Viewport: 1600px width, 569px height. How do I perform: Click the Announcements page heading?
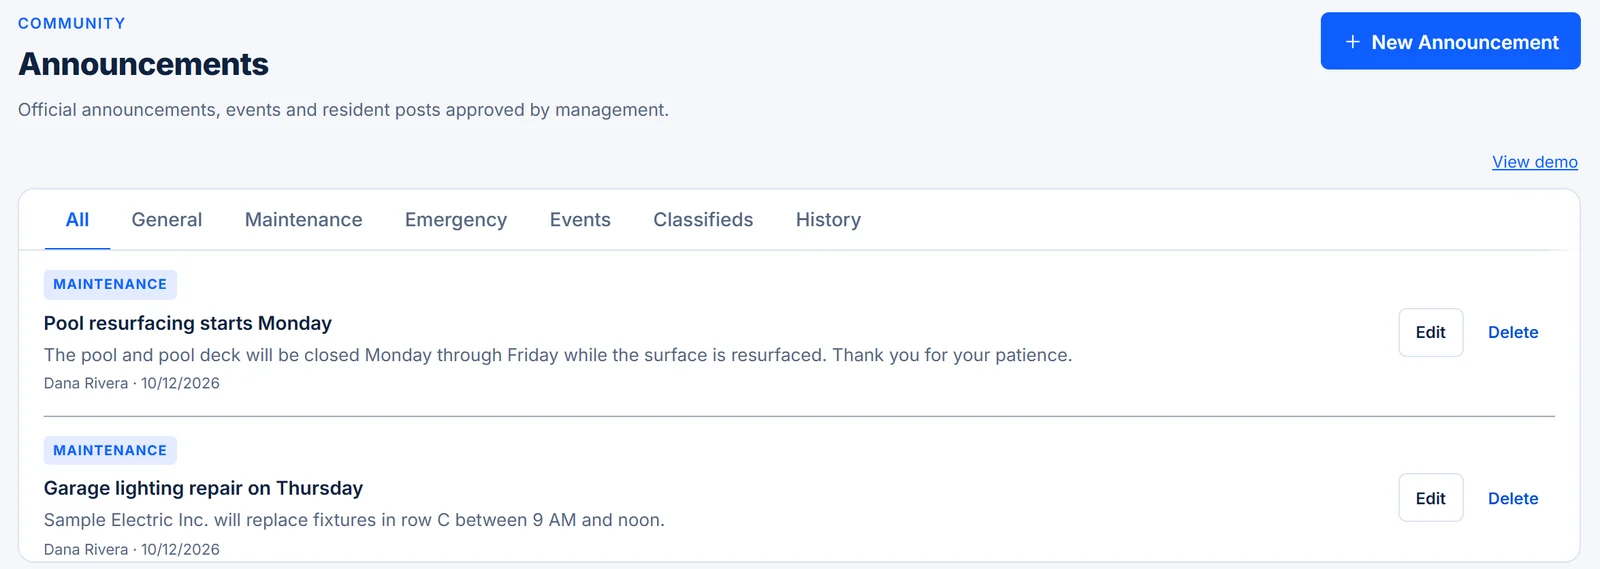click(x=143, y=64)
